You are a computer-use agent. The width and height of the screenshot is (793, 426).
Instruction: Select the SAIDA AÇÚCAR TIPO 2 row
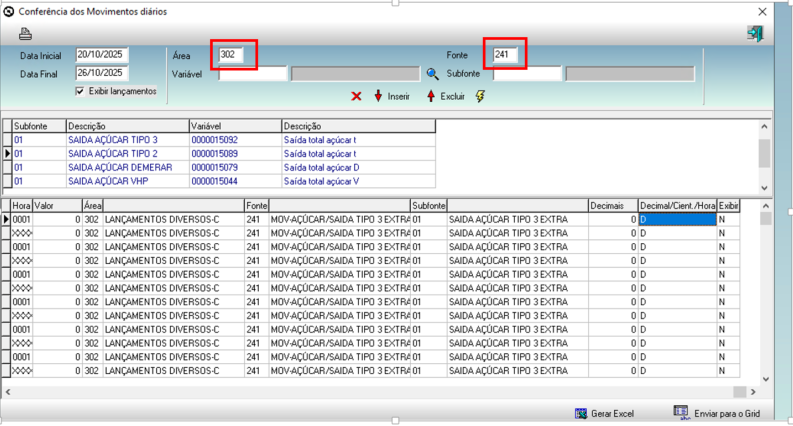tap(219, 153)
